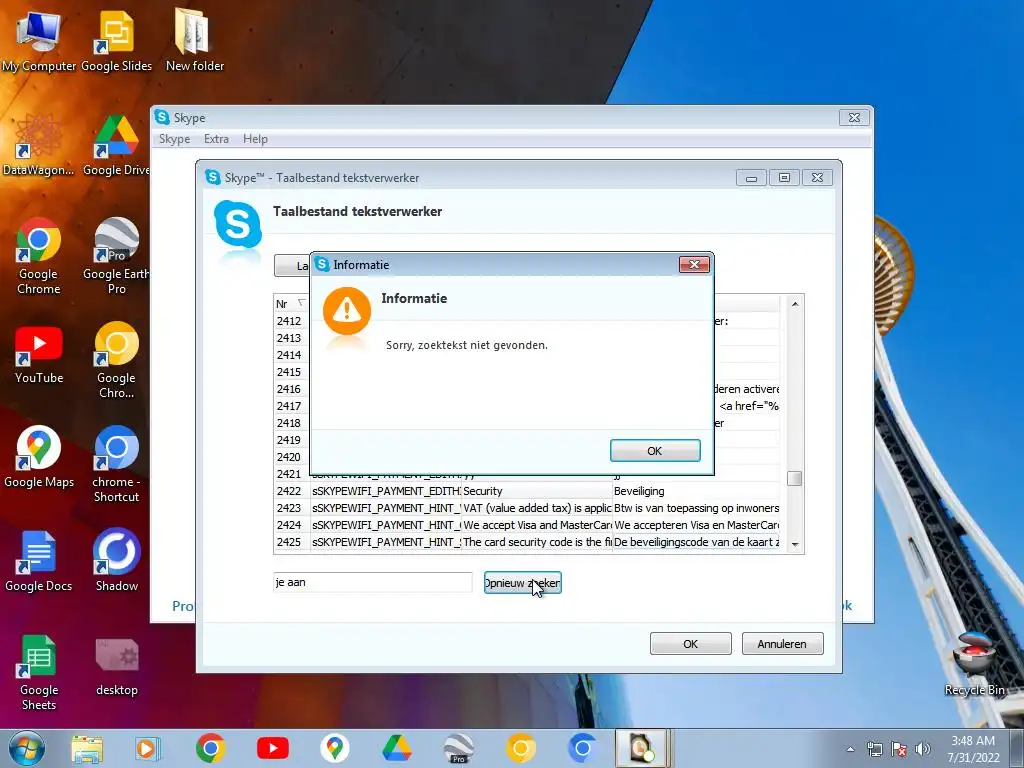Screen dimensions: 1024x768
Task: Open the YouTube desktop shortcut
Action: tap(39, 356)
